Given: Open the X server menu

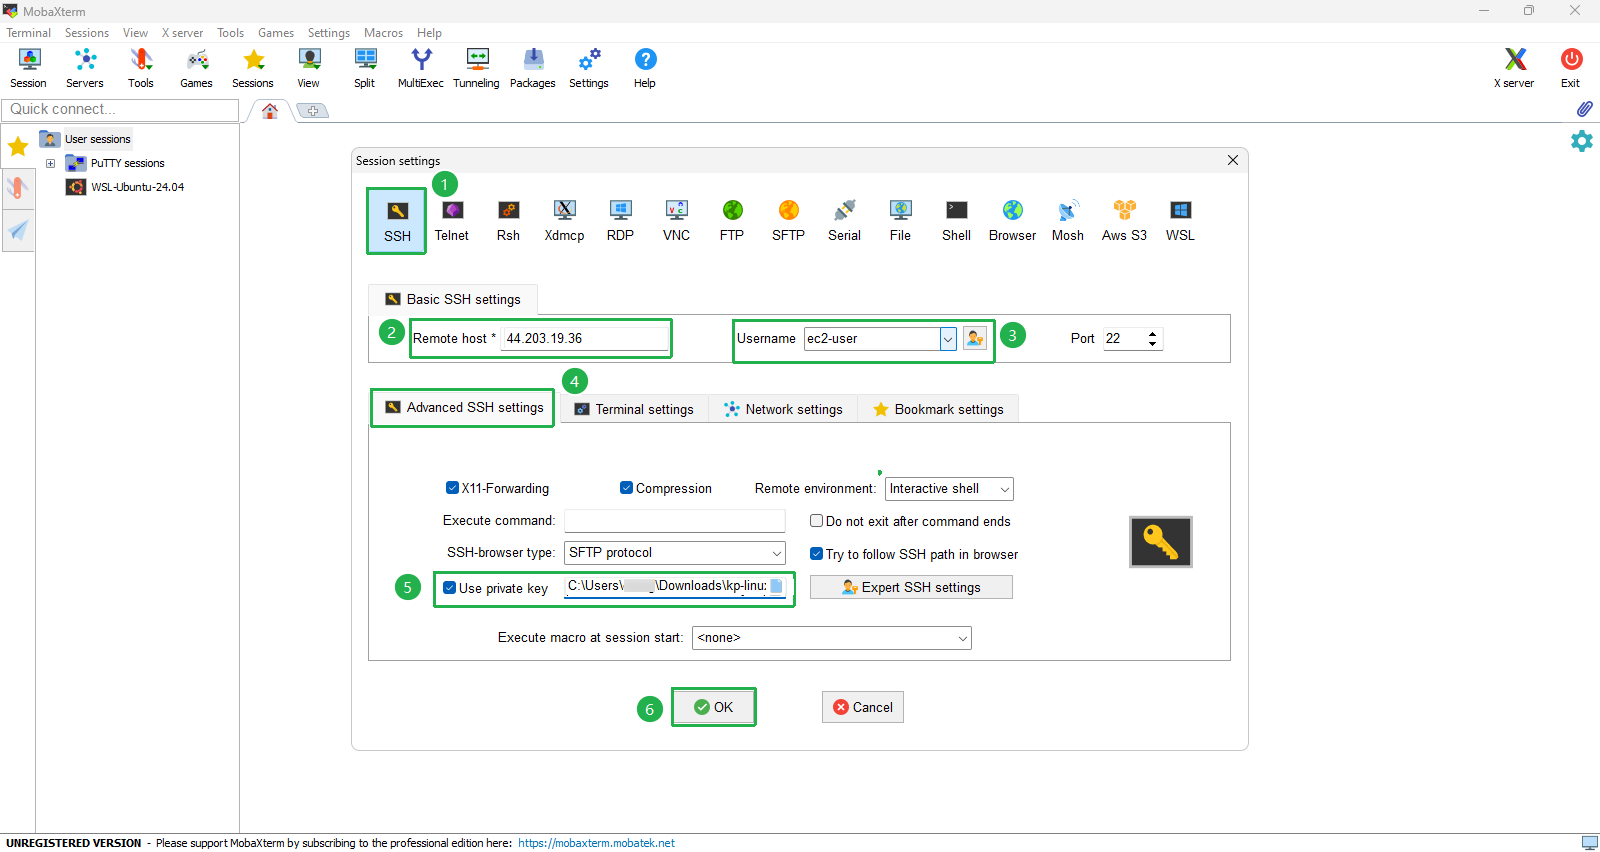Looking at the screenshot, I should [182, 33].
